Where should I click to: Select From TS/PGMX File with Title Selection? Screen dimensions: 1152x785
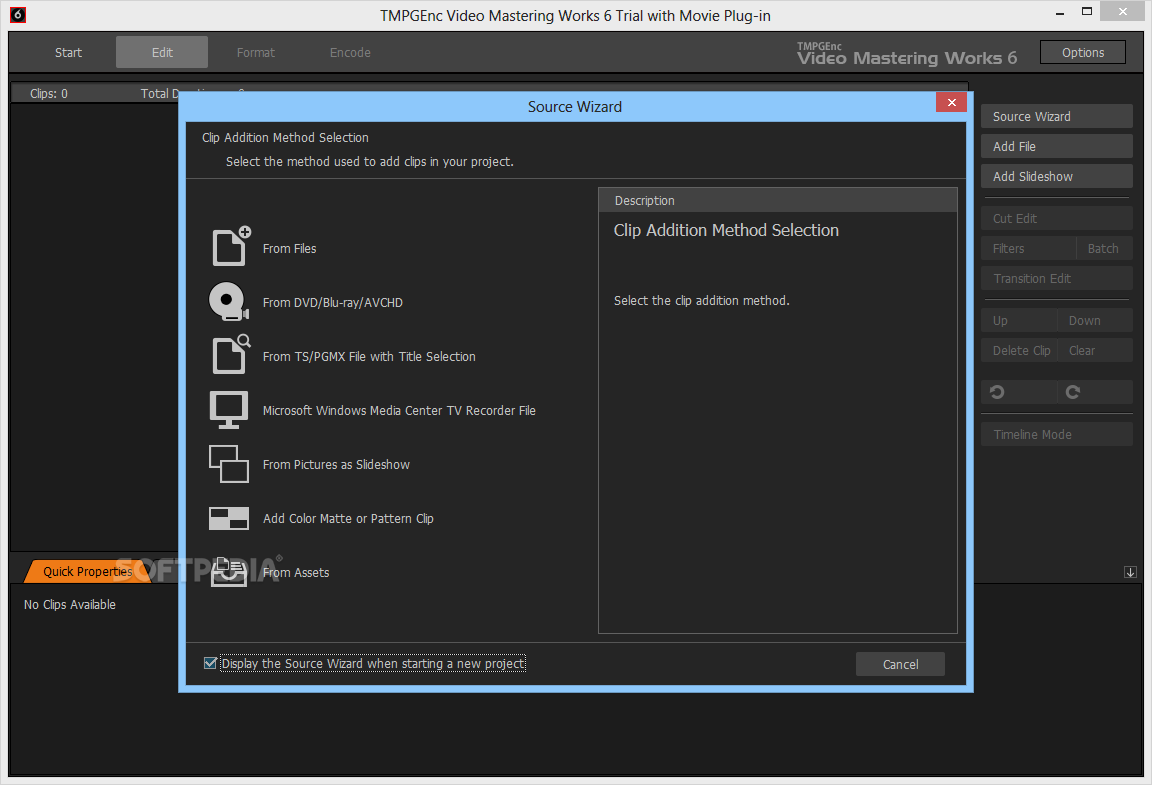tap(369, 356)
